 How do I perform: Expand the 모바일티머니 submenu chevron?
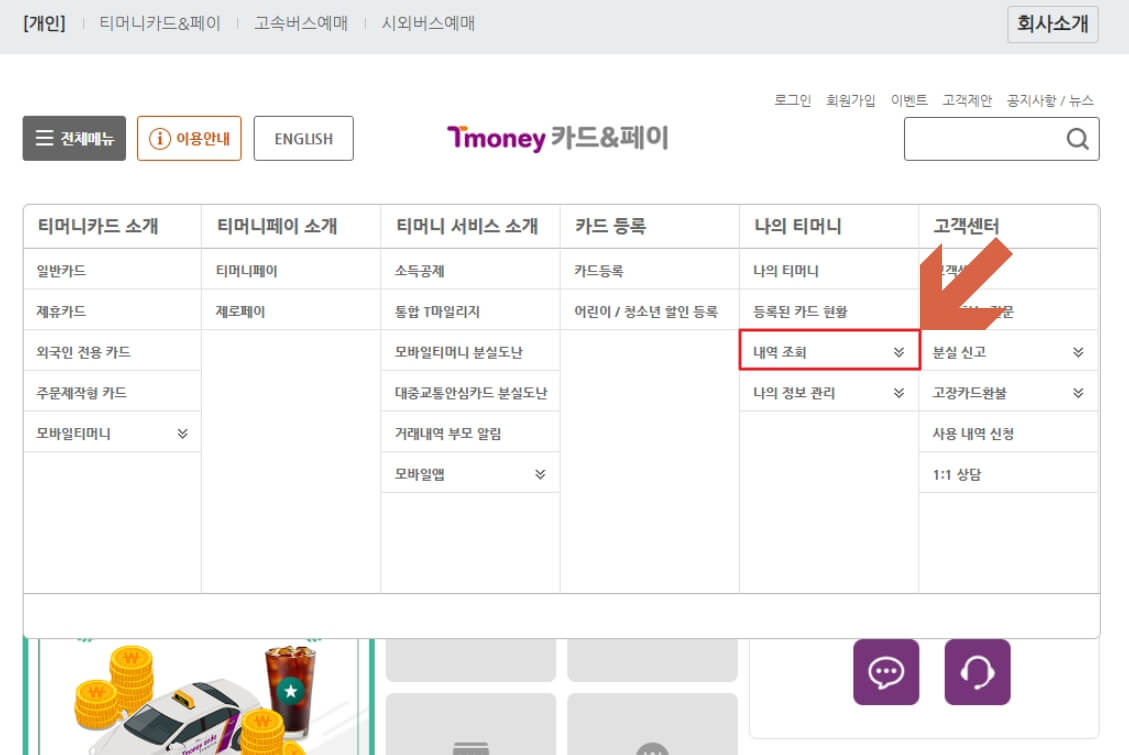click(182, 432)
